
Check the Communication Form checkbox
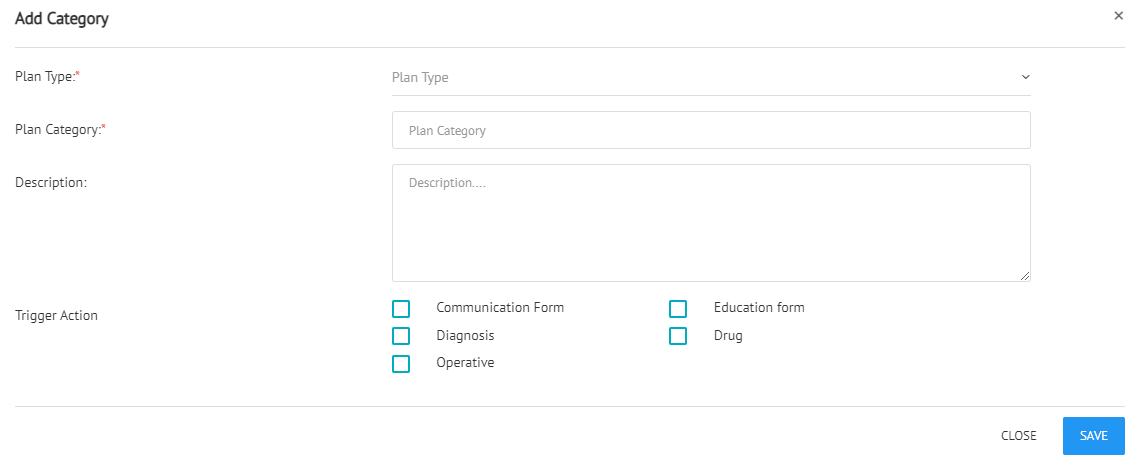tap(401, 309)
